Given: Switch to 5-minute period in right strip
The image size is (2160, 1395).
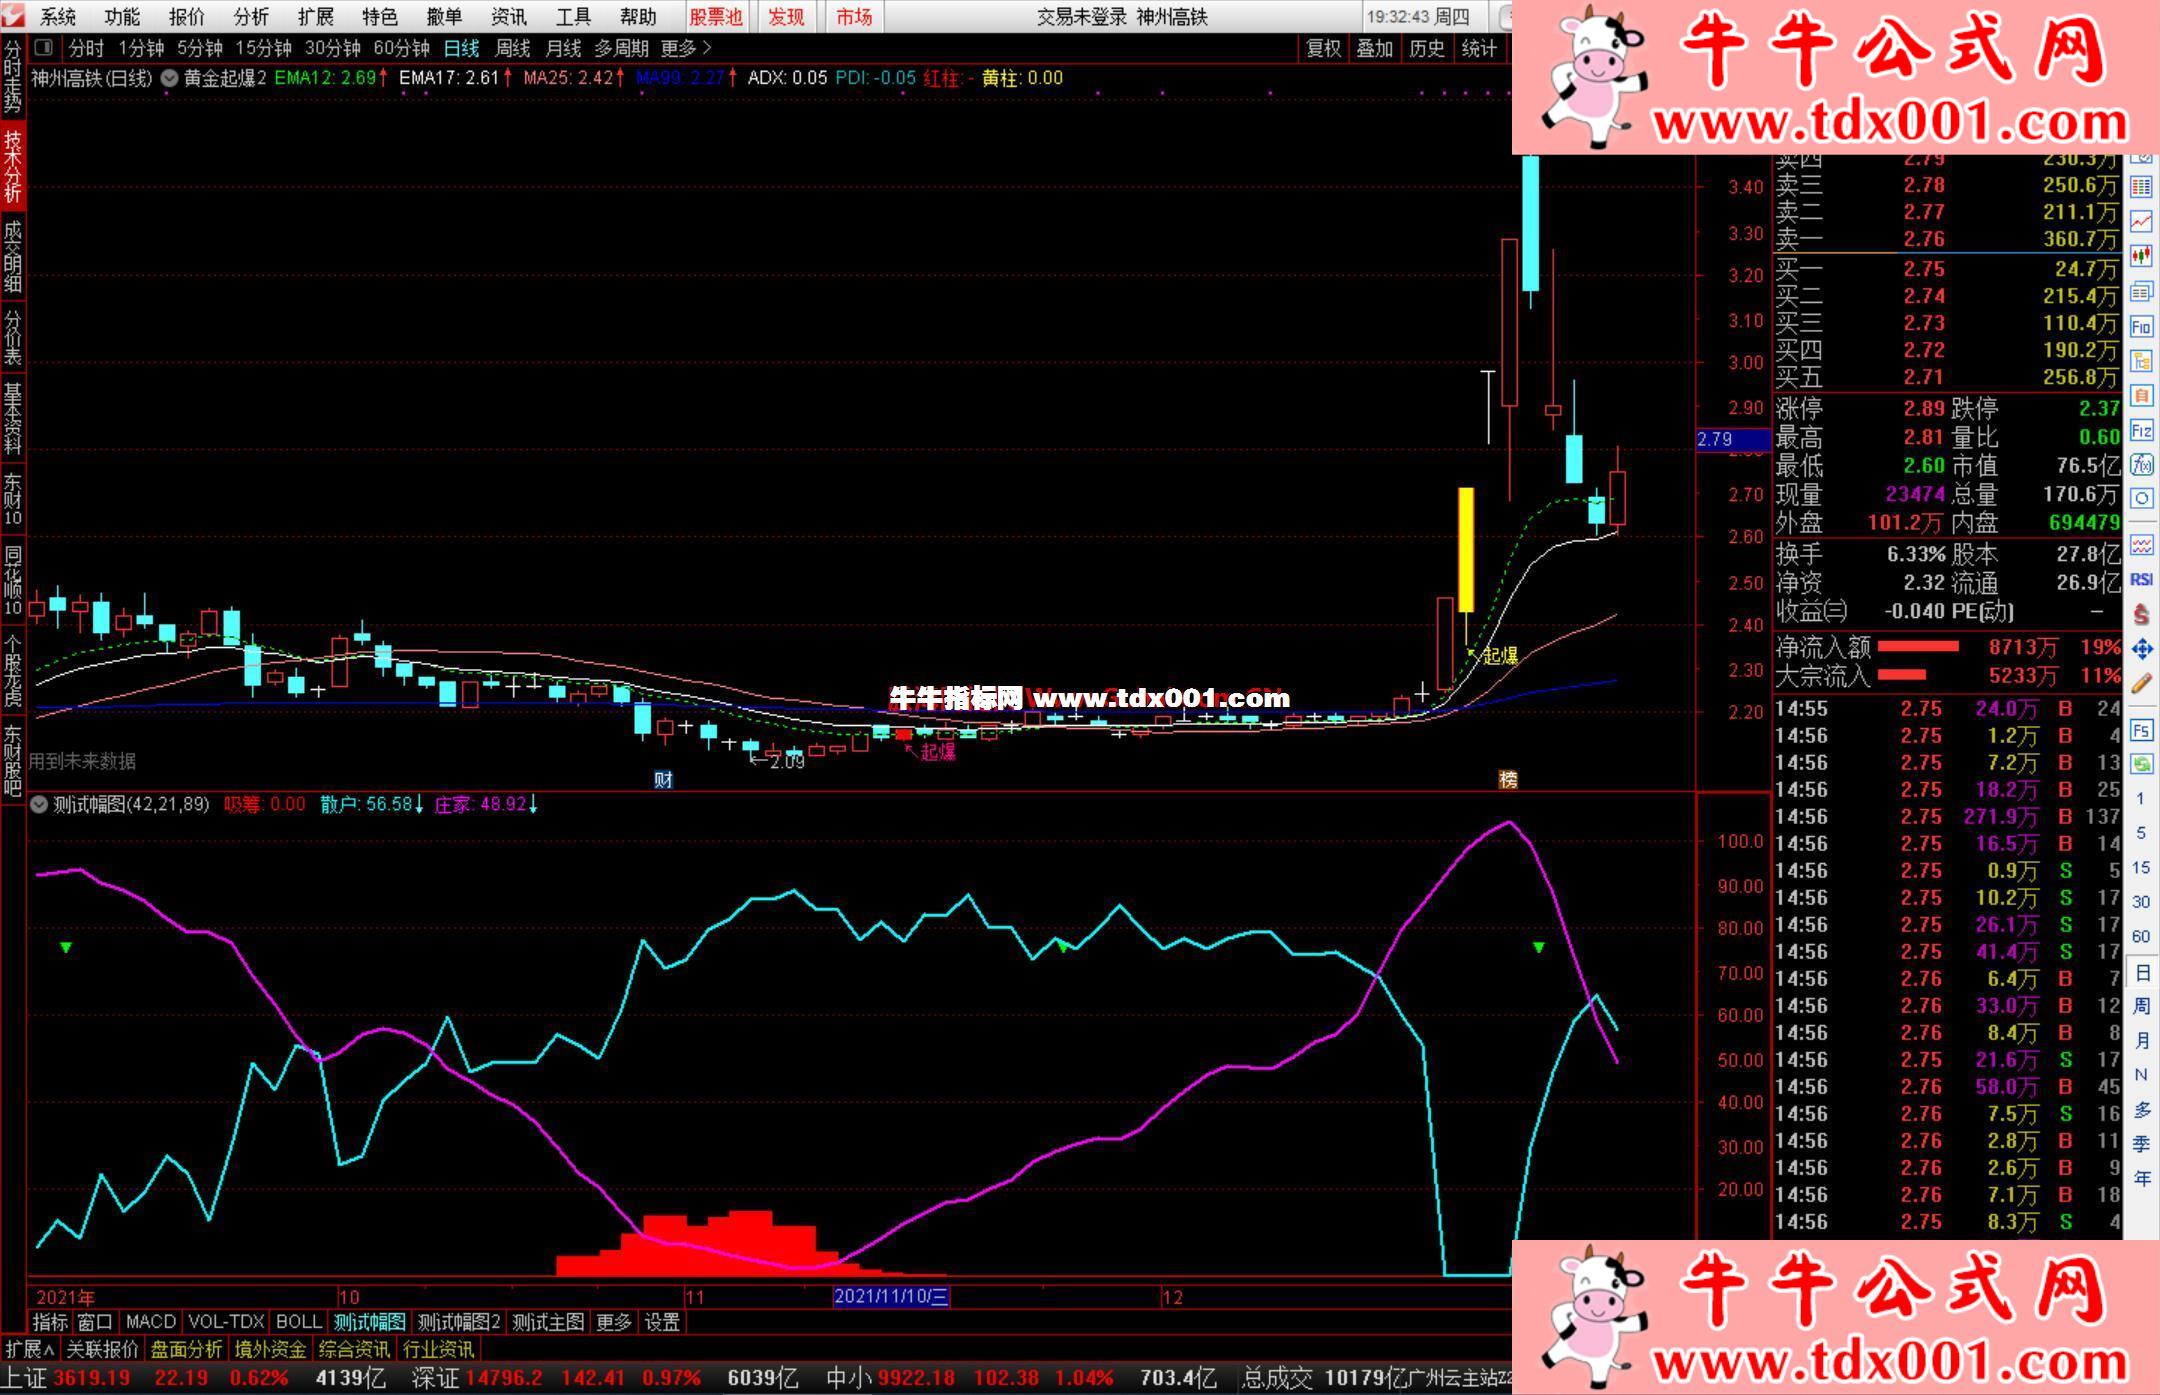Looking at the screenshot, I should click(x=2141, y=833).
